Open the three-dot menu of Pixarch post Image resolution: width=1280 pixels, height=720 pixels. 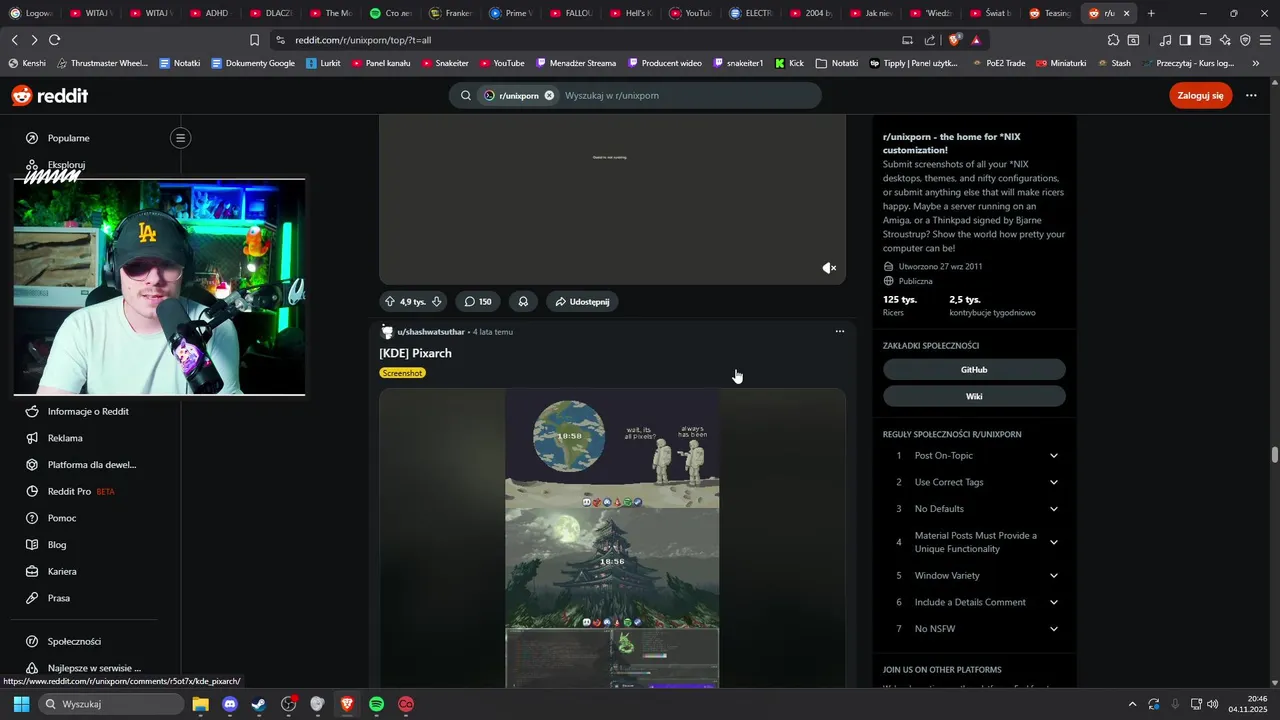click(x=840, y=331)
